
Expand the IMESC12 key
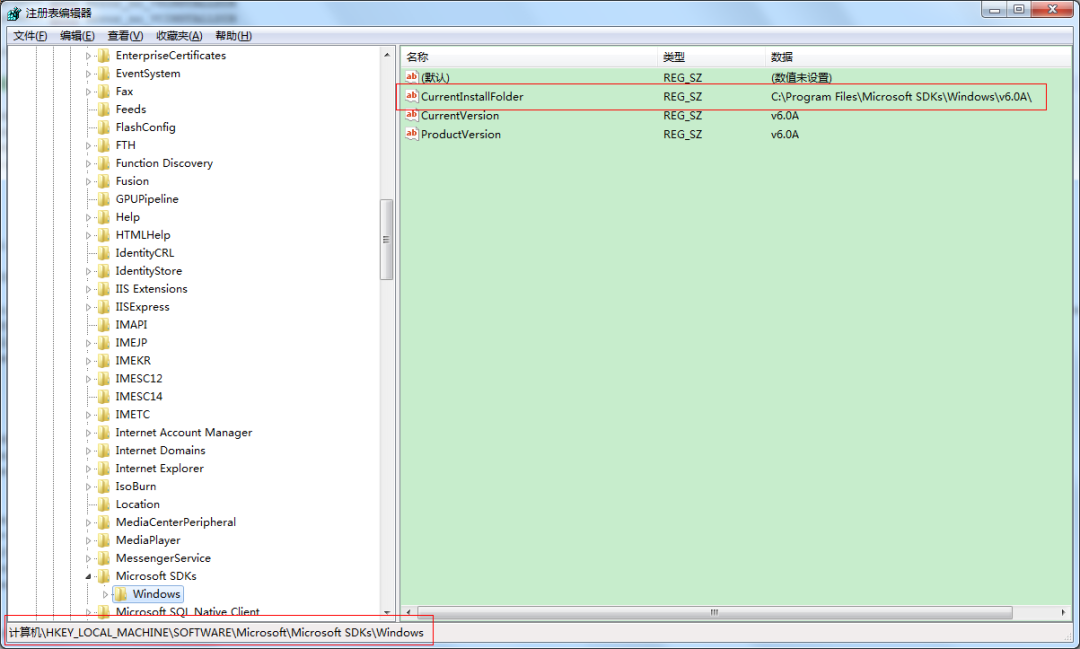pos(88,379)
